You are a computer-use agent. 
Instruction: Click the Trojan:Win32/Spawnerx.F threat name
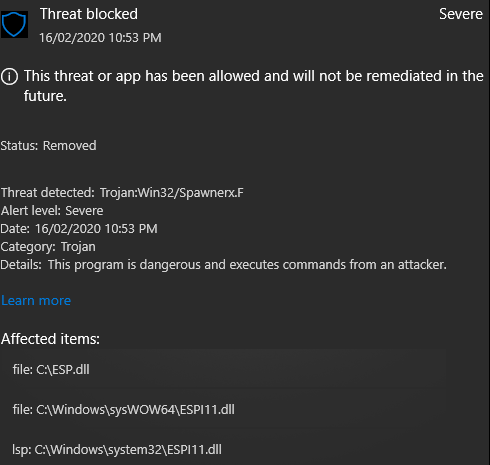(x=172, y=193)
